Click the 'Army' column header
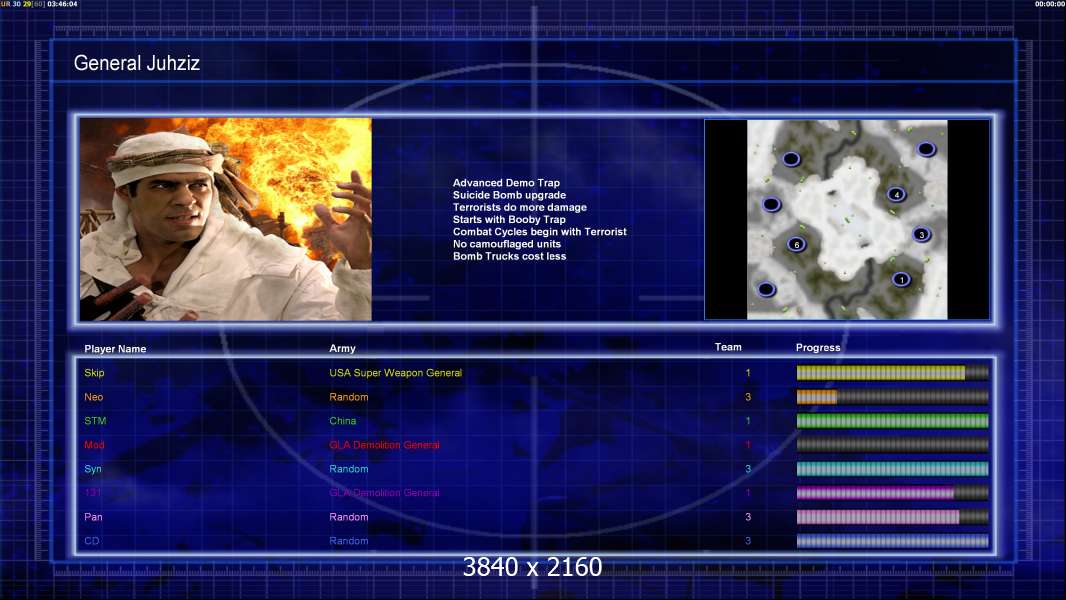The width and height of the screenshot is (1066, 600). point(342,348)
